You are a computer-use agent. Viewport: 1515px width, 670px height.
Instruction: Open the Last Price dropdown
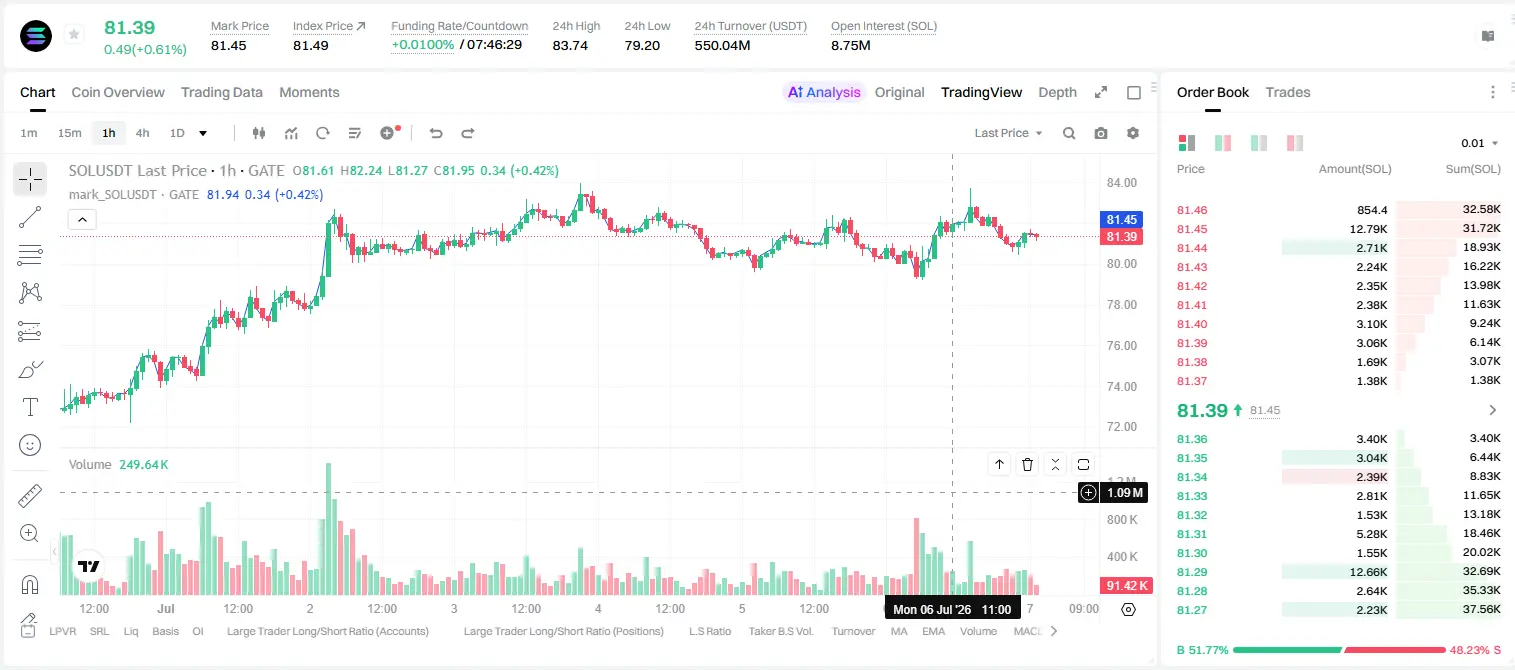pos(1008,133)
